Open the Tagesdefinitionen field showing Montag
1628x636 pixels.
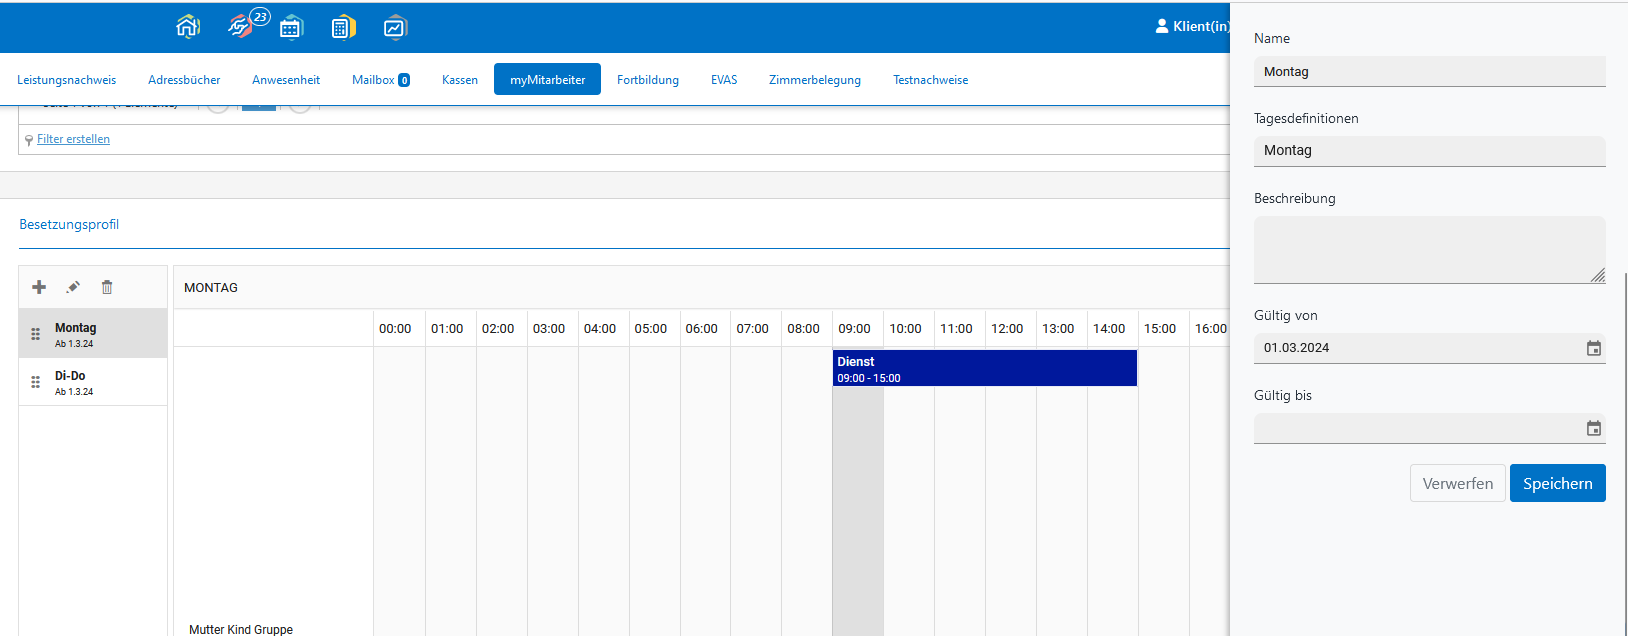click(1428, 151)
